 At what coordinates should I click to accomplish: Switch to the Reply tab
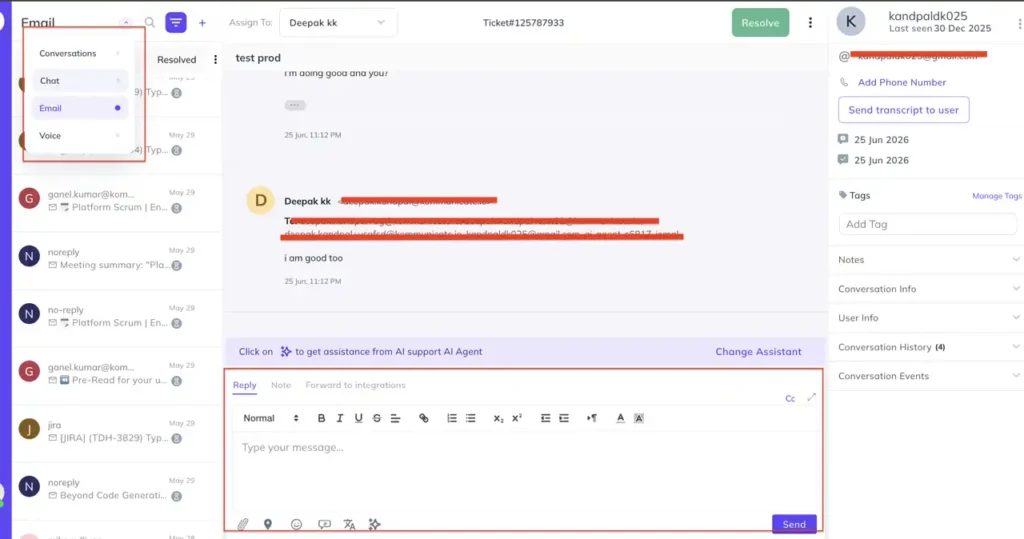click(x=245, y=385)
